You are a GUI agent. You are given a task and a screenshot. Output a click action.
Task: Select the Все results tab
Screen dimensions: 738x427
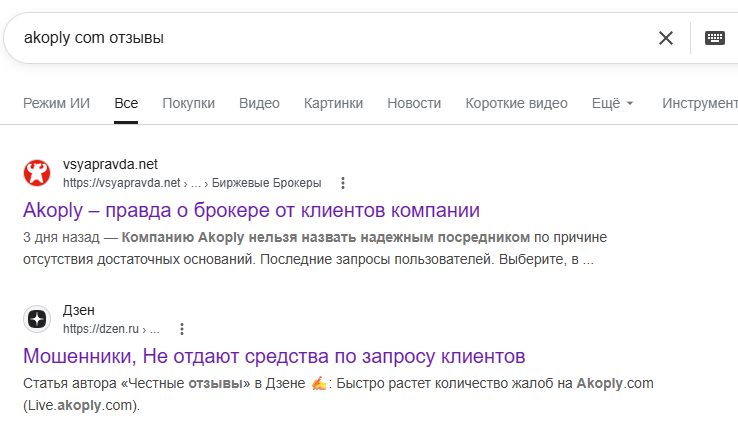126,103
